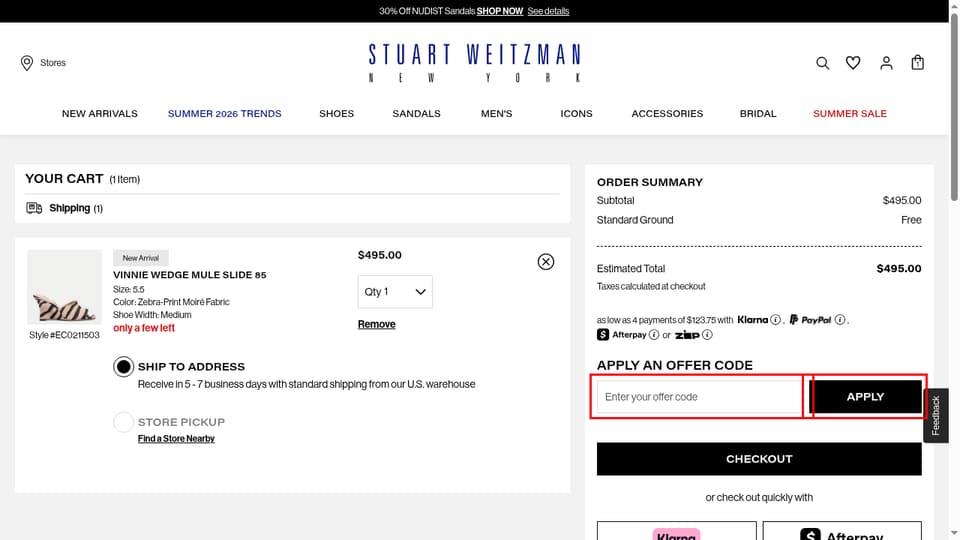Open the Shoes menu
Image resolution: width=960 pixels, height=540 pixels.
(336, 114)
